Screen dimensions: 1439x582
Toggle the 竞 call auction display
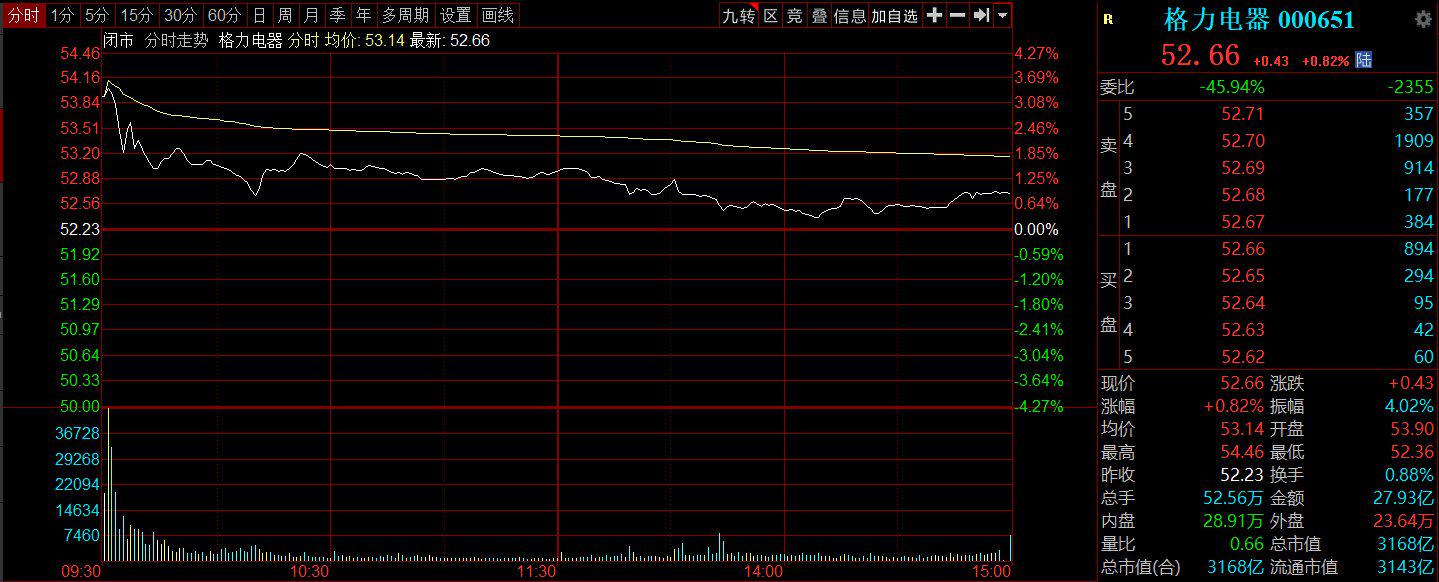point(794,15)
